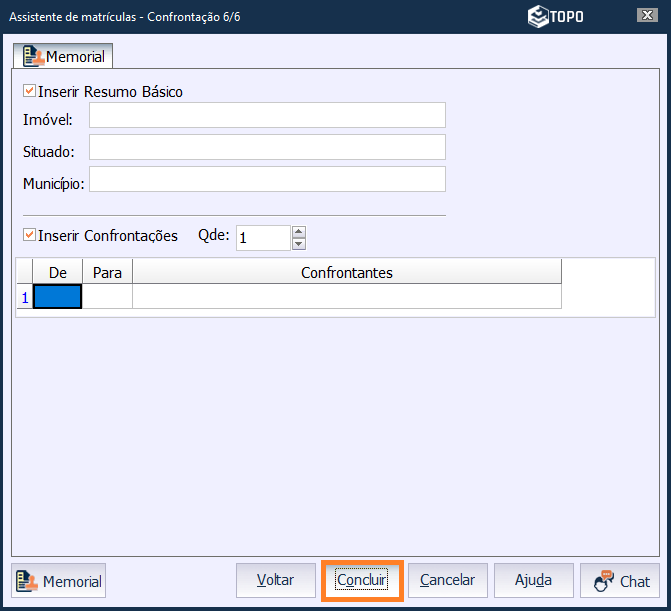Screen dimensions: 671x611
Task: Select the Para cell in row 1
Action: pos(107,297)
